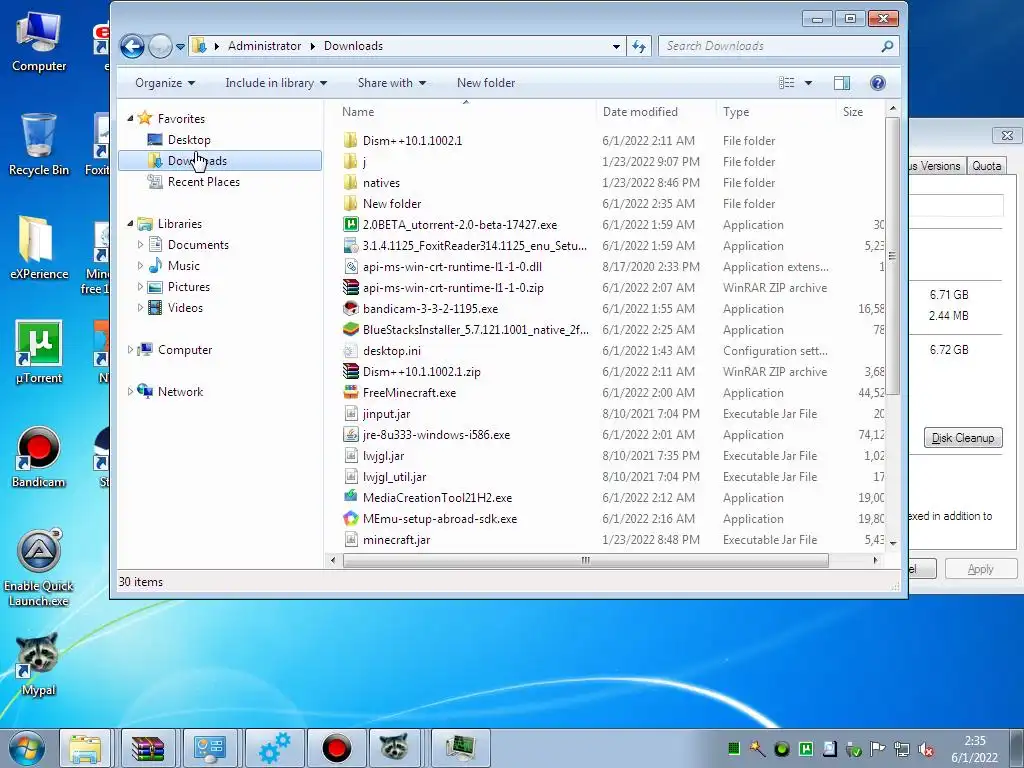1024x768 pixels.
Task: Collapse the Favorites group
Action: (x=130, y=118)
